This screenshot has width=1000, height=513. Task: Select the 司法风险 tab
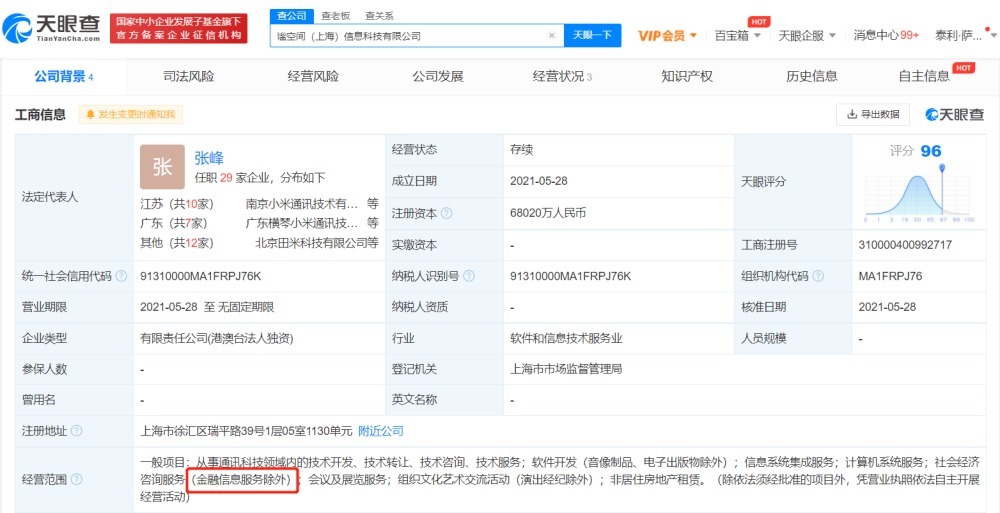point(189,77)
